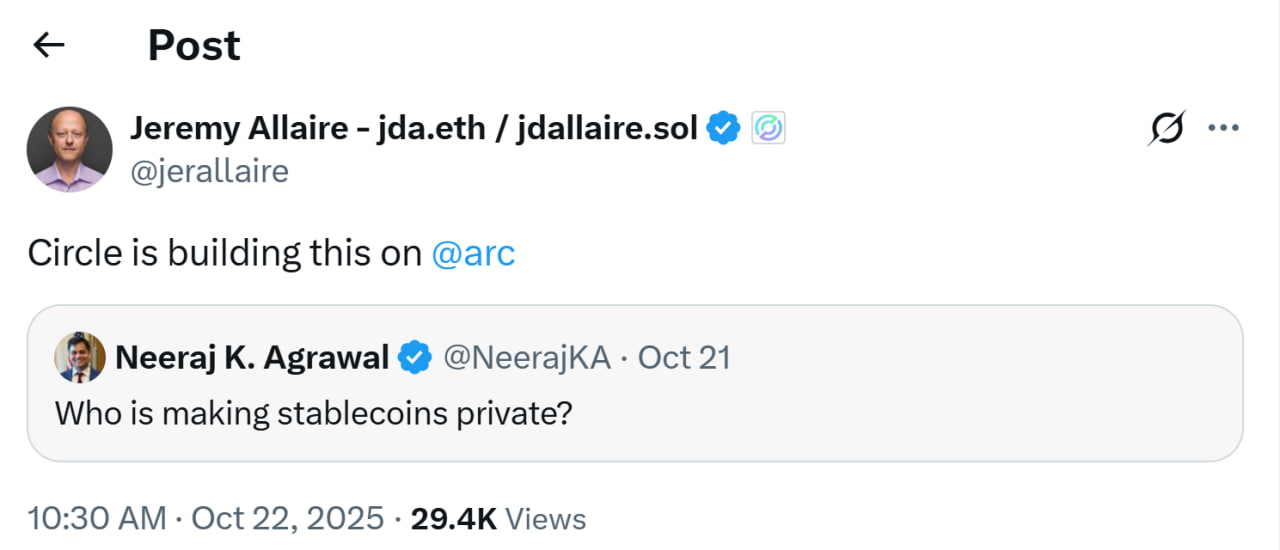Click the Circle affiliation badge icon
Screen dimensions: 1280x550
click(x=768, y=129)
